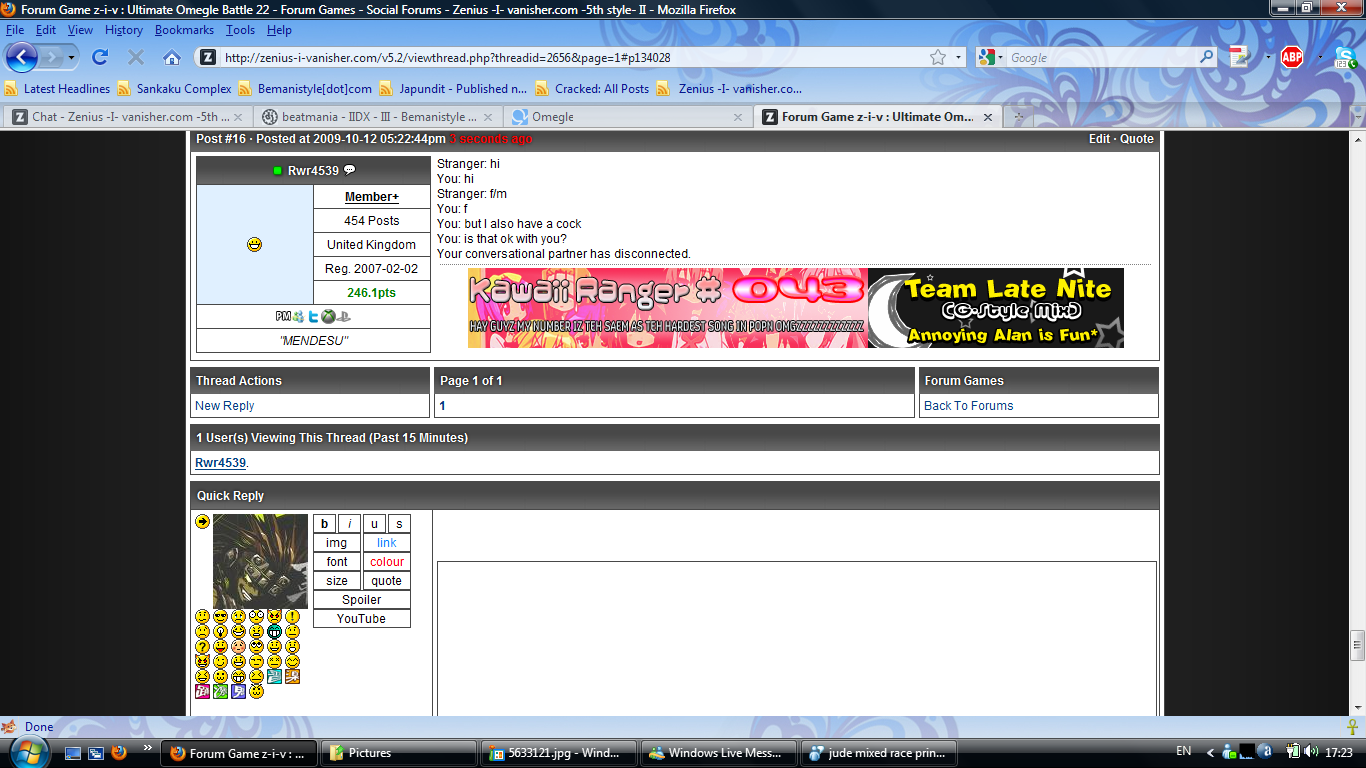Click the yellow arrow beside the avatar
The height and width of the screenshot is (768, 1366).
point(202,521)
